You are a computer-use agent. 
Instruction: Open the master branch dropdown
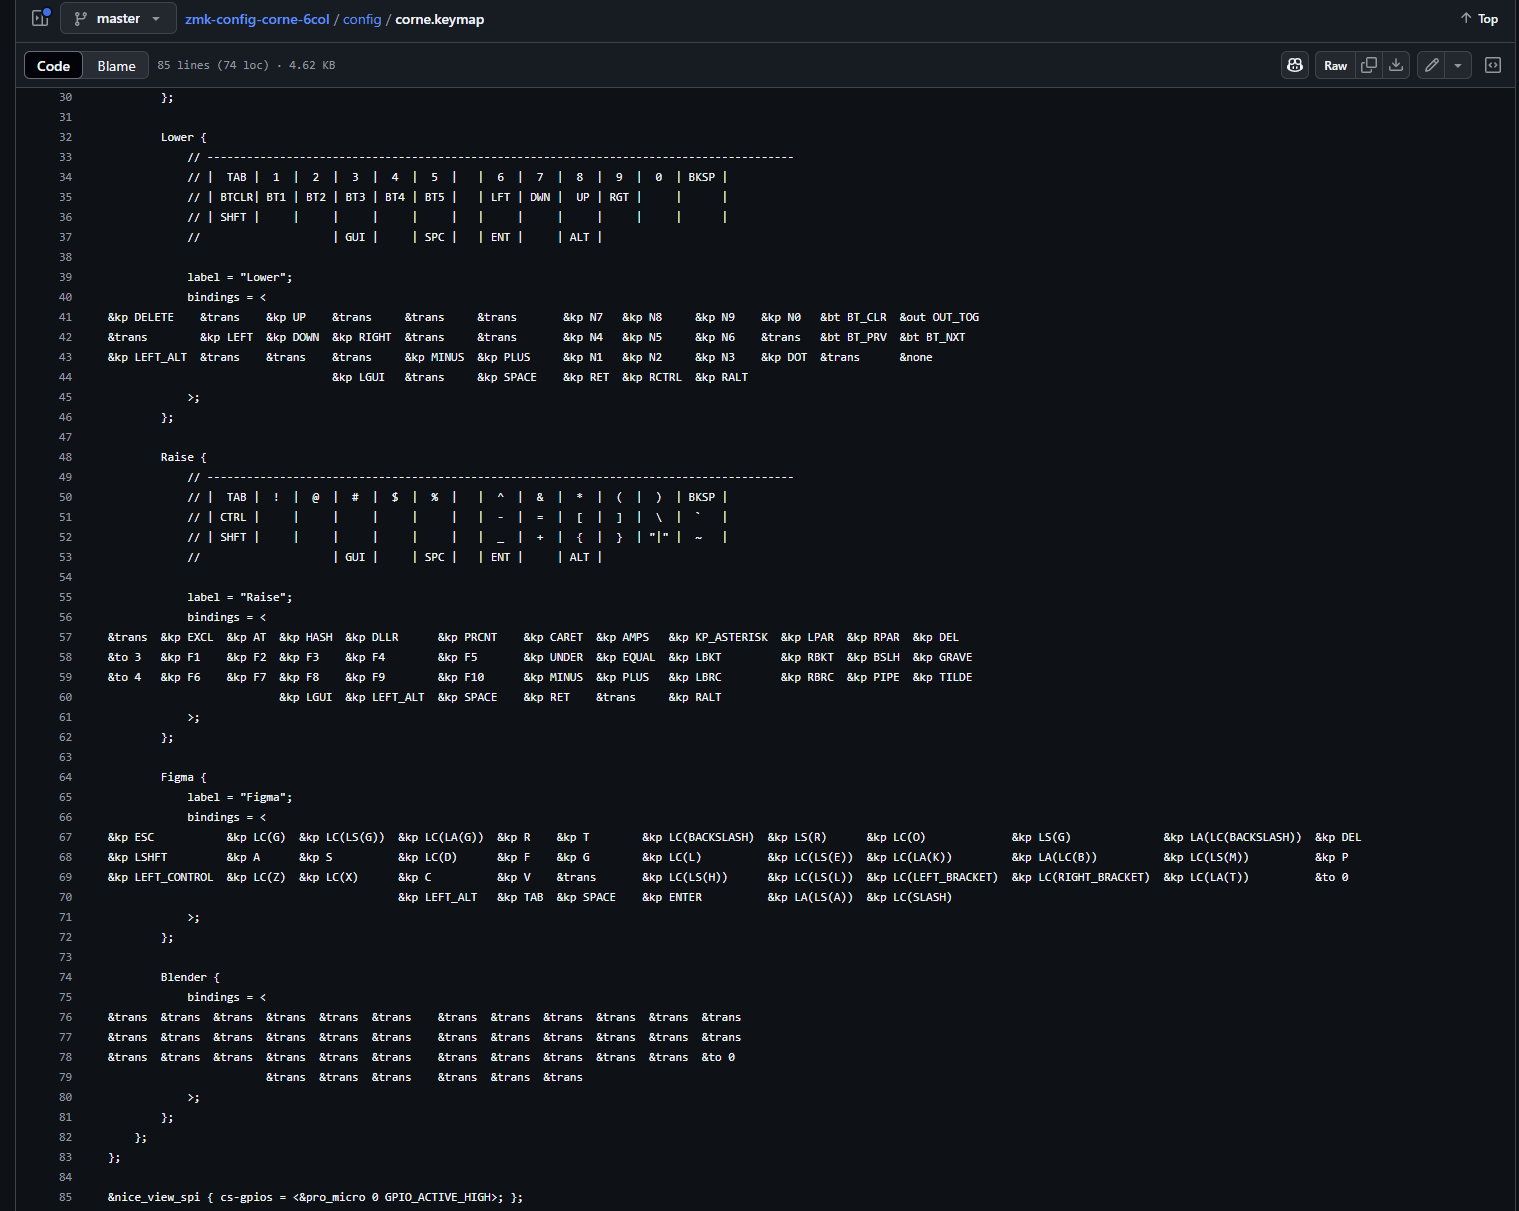[x=118, y=18]
